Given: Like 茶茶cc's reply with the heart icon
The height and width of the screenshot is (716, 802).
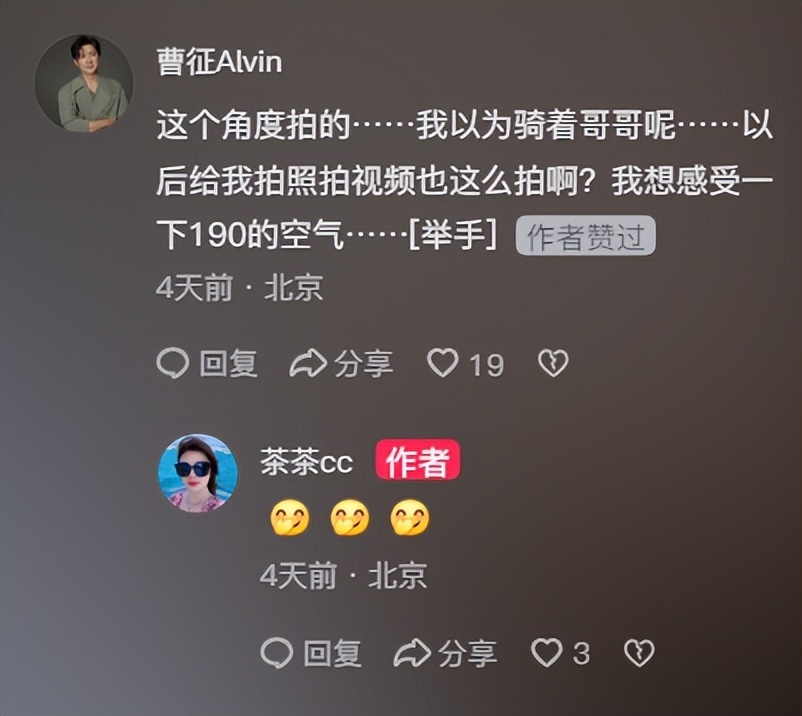Looking at the screenshot, I should 546,653.
